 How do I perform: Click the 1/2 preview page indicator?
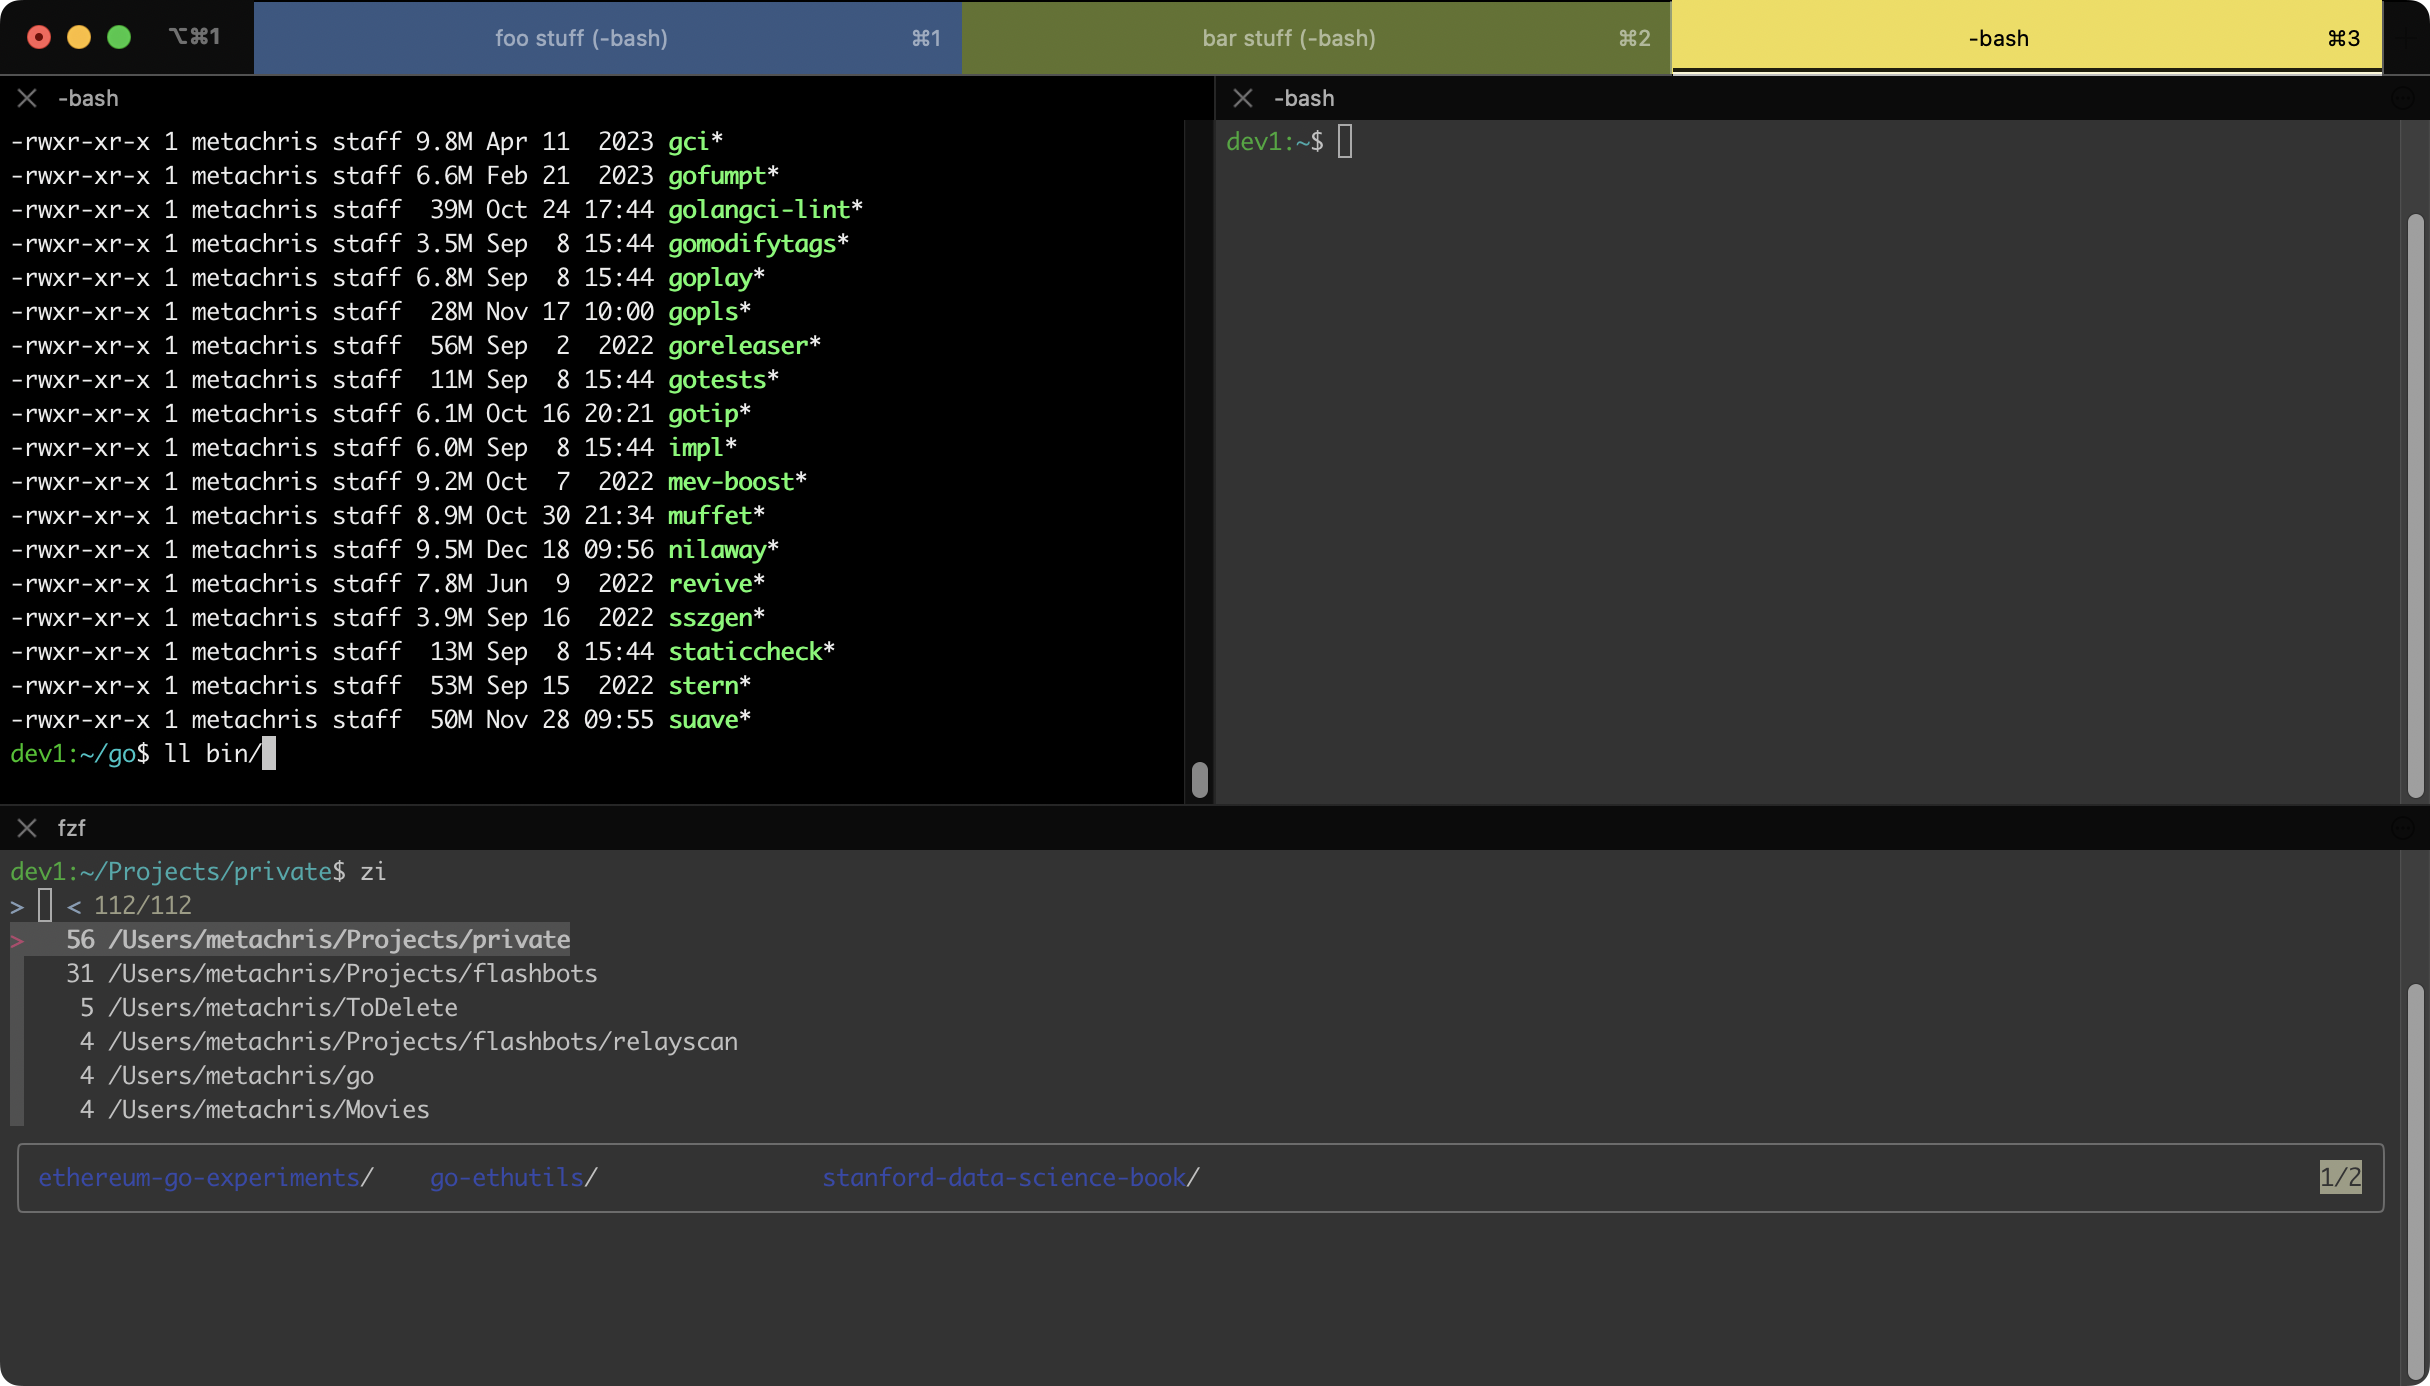pos(2340,1178)
